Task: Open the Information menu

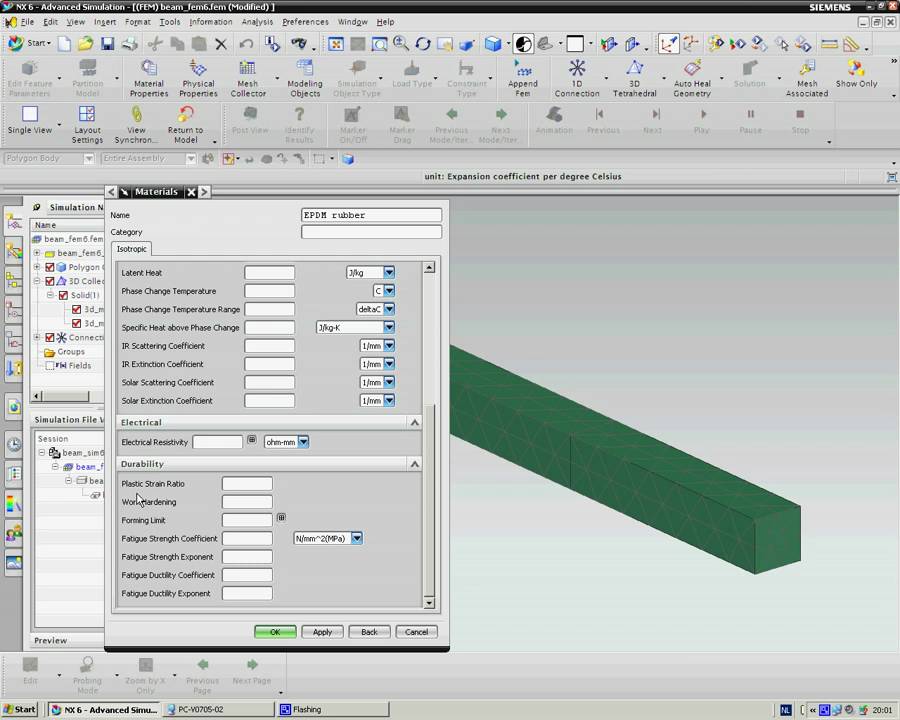Action: [211, 22]
